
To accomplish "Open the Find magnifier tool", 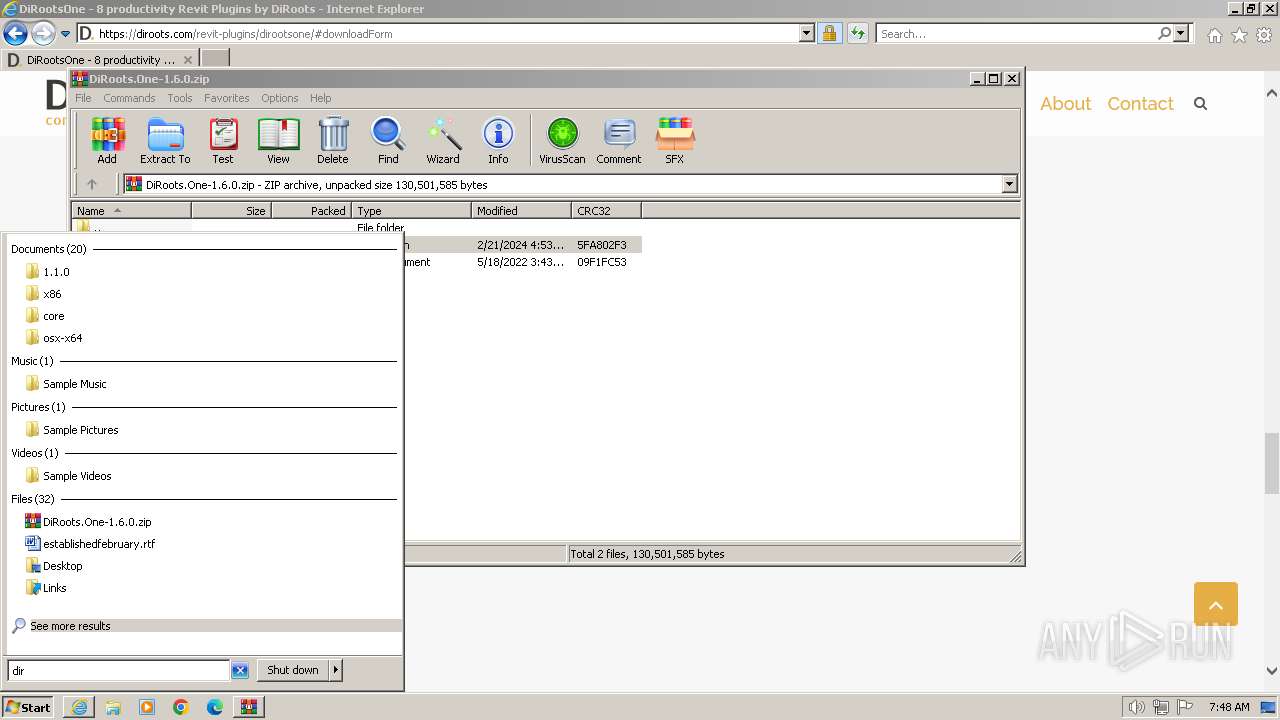I will [x=388, y=140].
